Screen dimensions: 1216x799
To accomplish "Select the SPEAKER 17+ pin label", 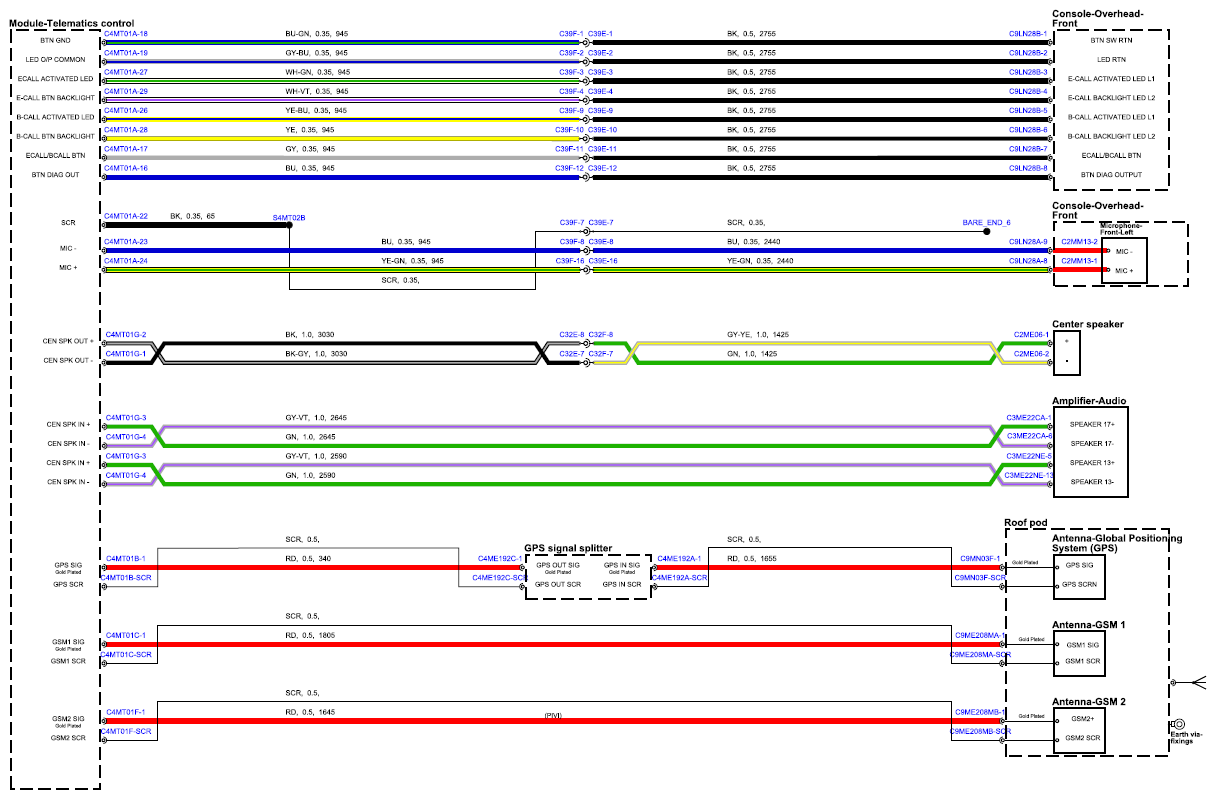I will coord(1091,424).
